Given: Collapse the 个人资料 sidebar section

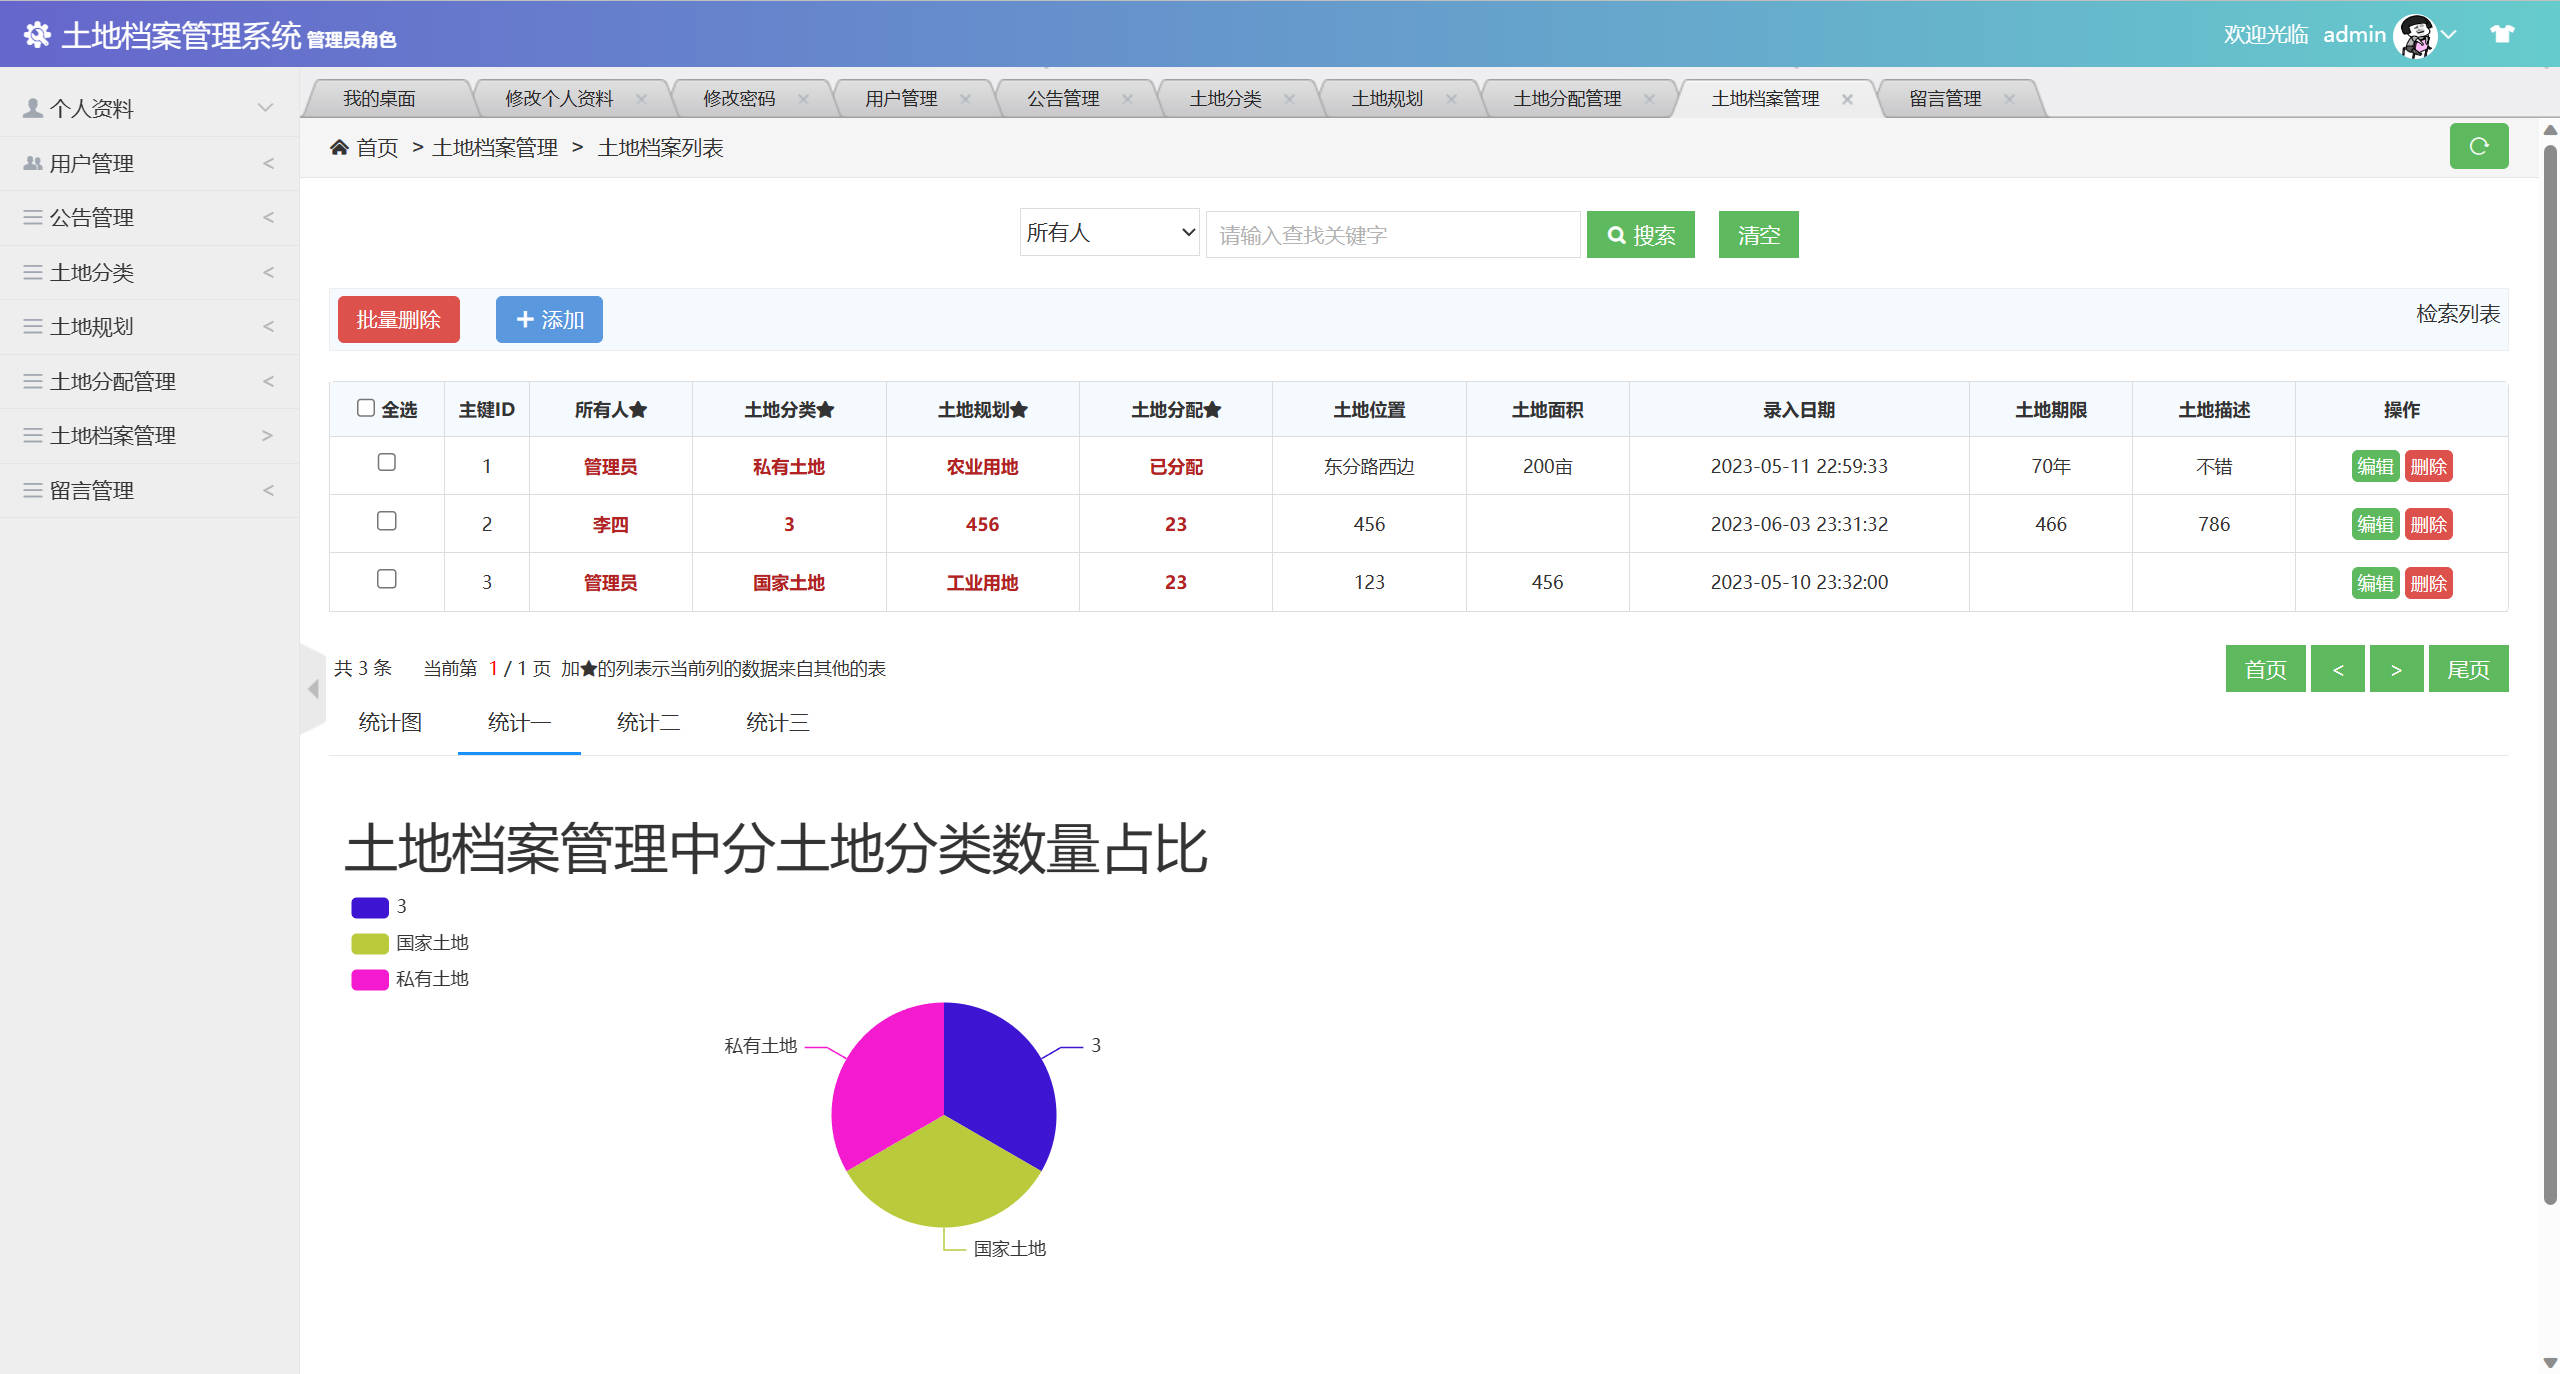Looking at the screenshot, I should (x=264, y=108).
